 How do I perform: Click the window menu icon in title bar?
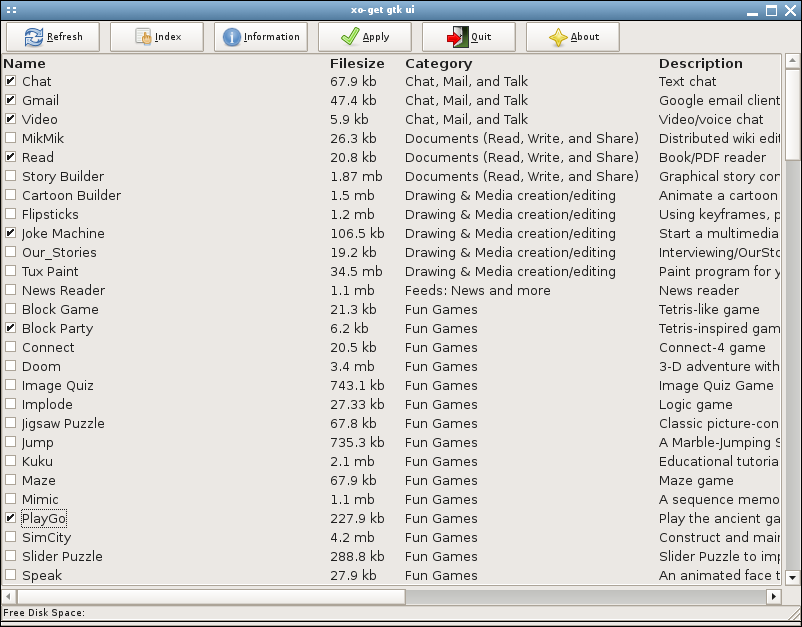pos(12,8)
